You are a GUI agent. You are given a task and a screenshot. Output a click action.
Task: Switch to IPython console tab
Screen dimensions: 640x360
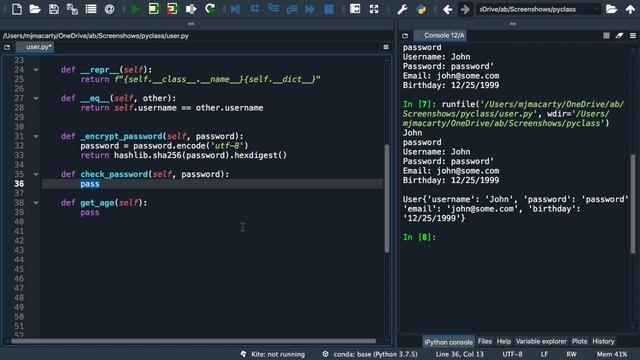(448, 342)
